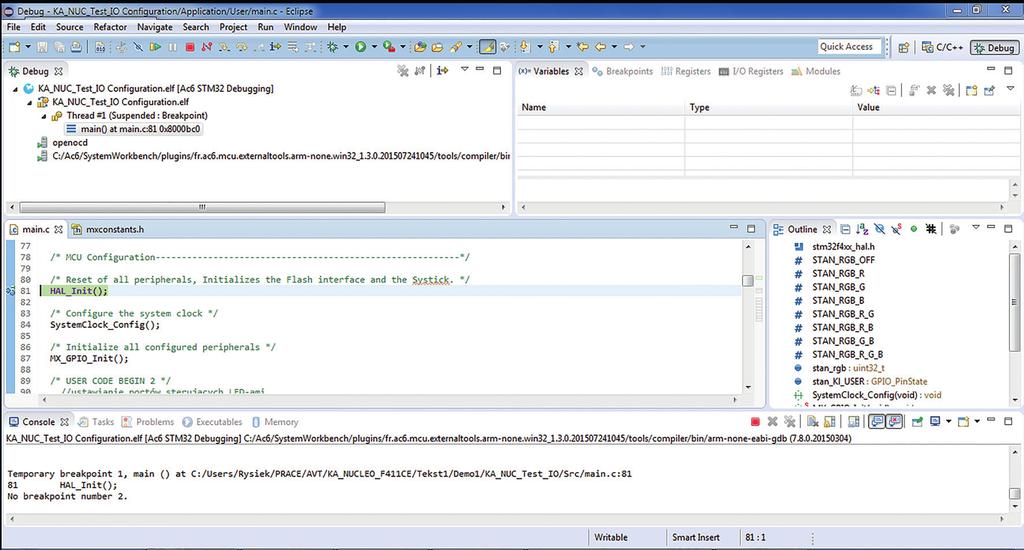The width and height of the screenshot is (1024, 550).
Task: Click the Outline vertical scrollbar thumb
Action: pos(1015,303)
